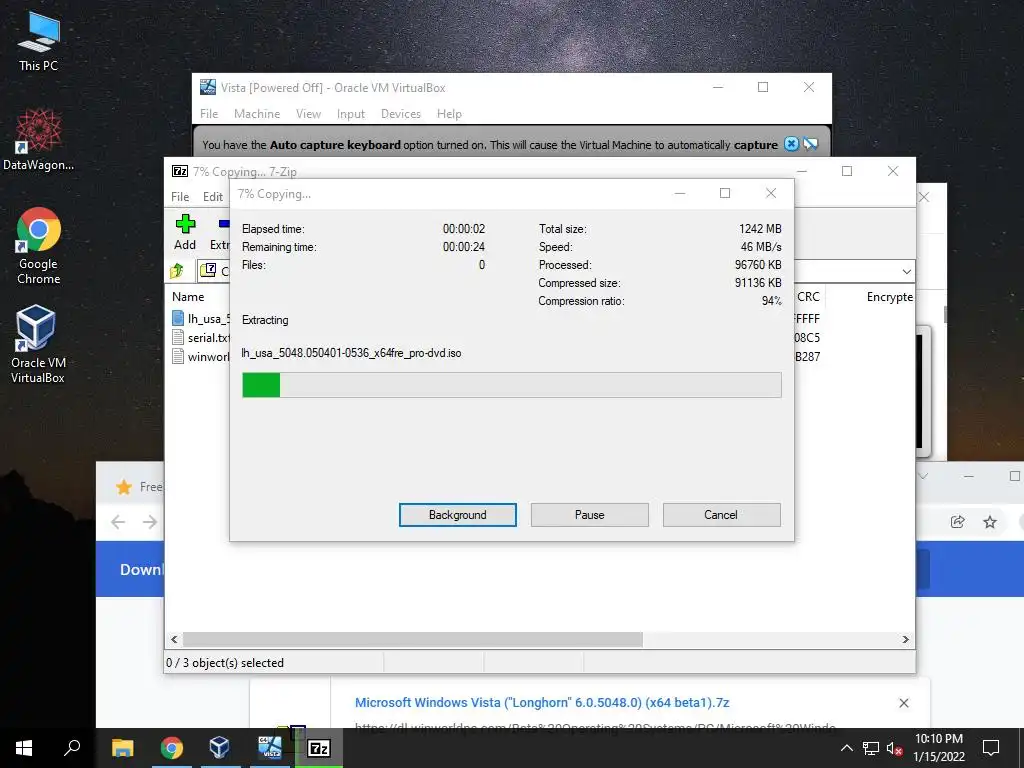Click the green Add button in 7-Zip

(x=185, y=232)
